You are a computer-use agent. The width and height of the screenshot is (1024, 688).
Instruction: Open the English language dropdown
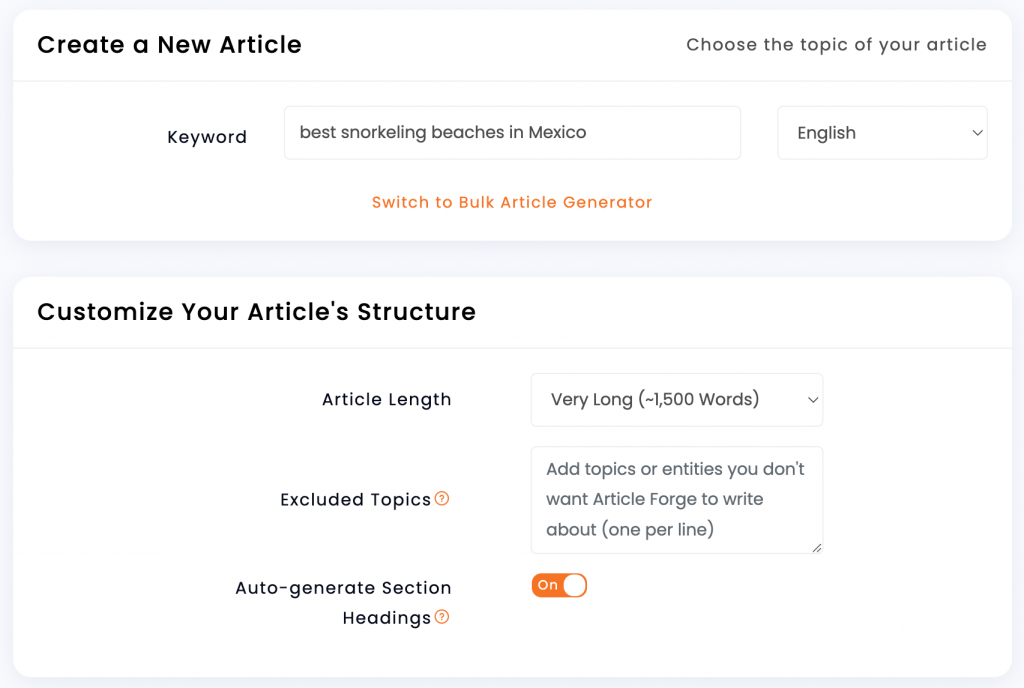point(882,133)
